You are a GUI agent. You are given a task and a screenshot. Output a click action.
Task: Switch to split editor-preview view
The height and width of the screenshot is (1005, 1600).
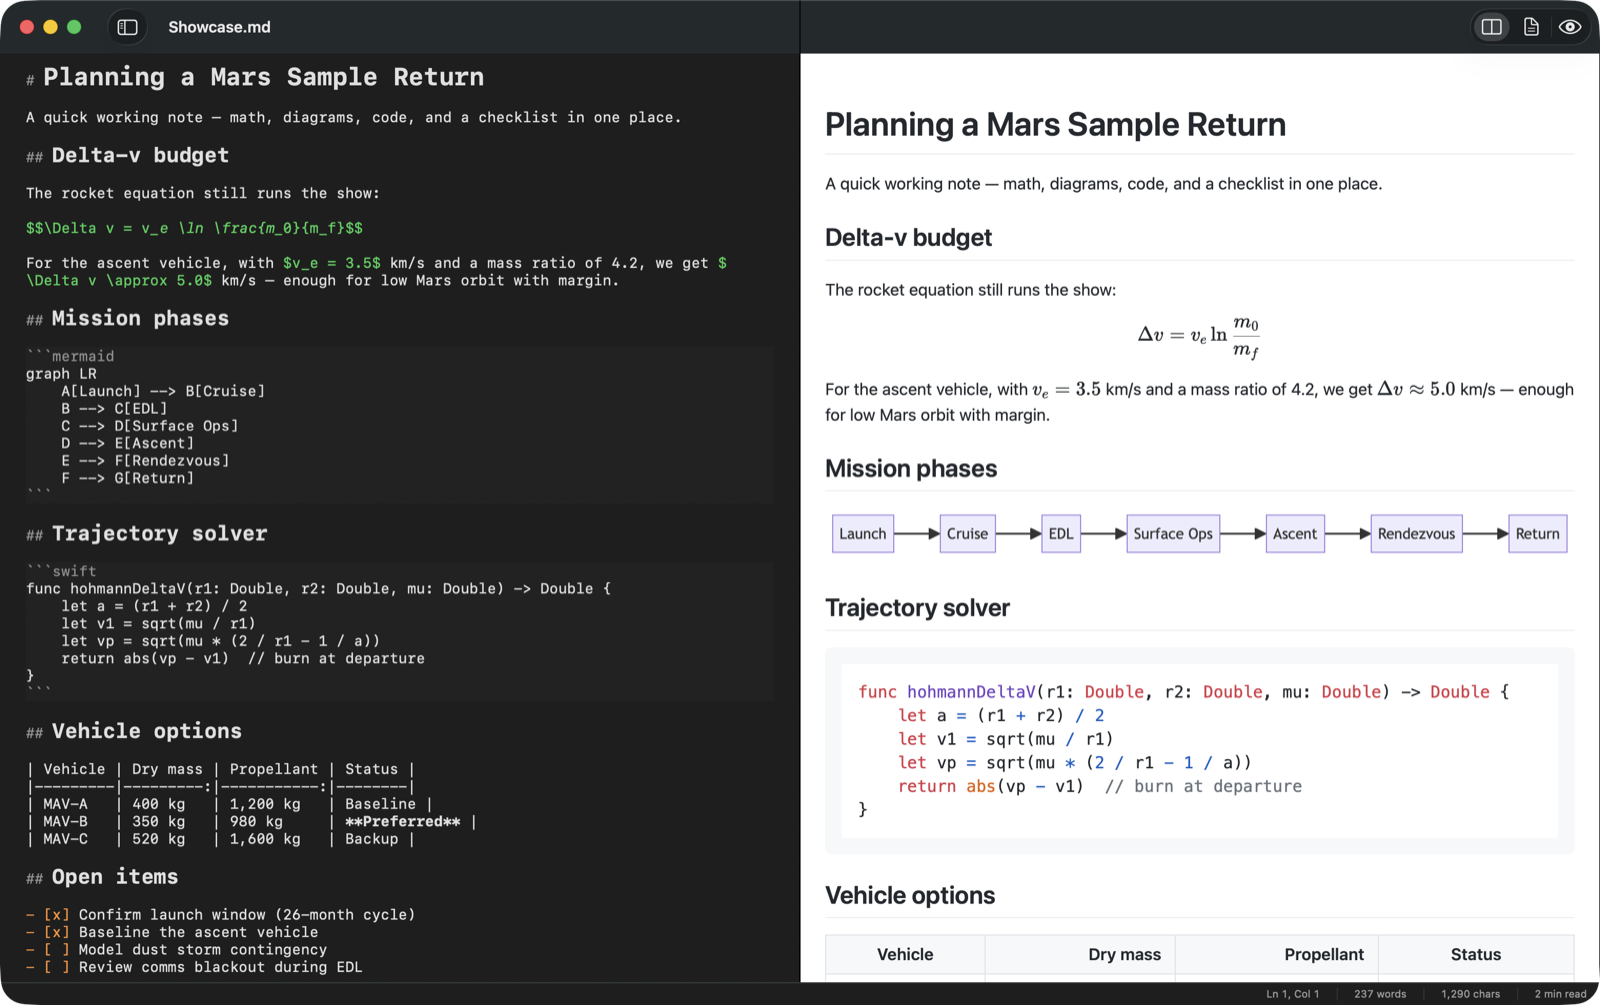tap(1491, 27)
